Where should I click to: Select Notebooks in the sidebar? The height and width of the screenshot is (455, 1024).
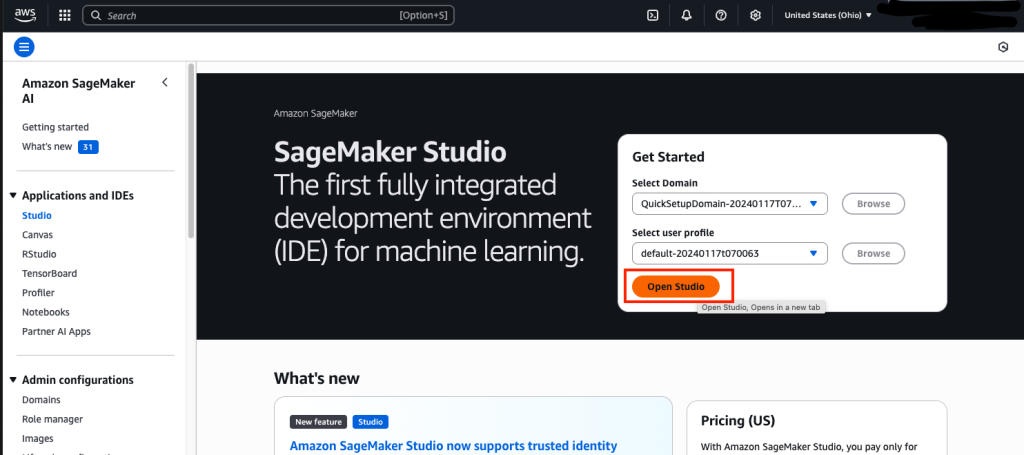[46, 312]
